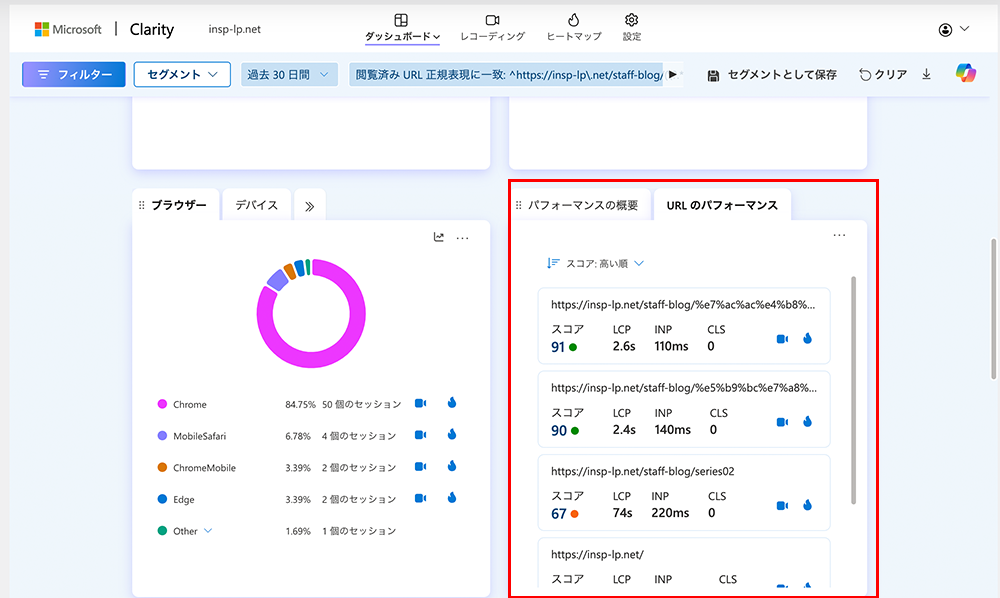Viewport: 1000px width, 598px height.
Task: Open the フィルター filter panel
Action: pos(74,75)
